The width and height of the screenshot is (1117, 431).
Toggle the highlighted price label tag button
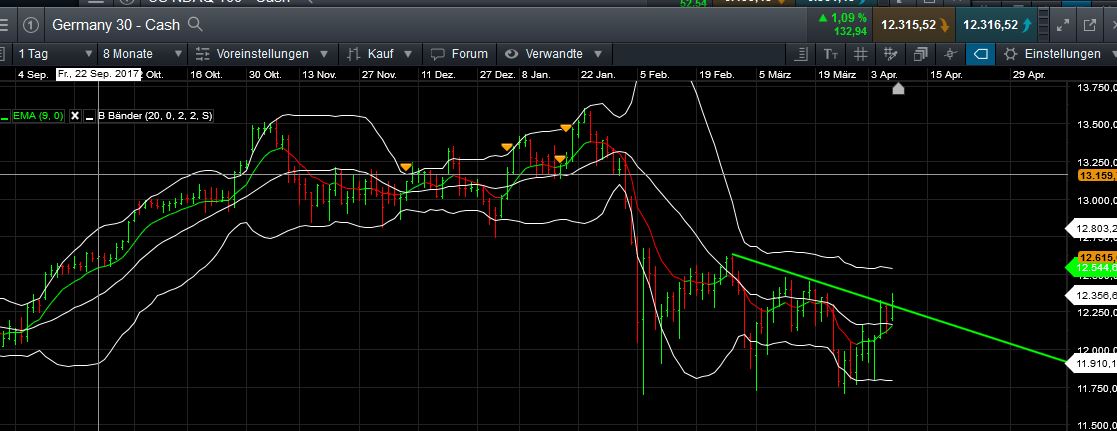pyautogui.click(x=980, y=53)
